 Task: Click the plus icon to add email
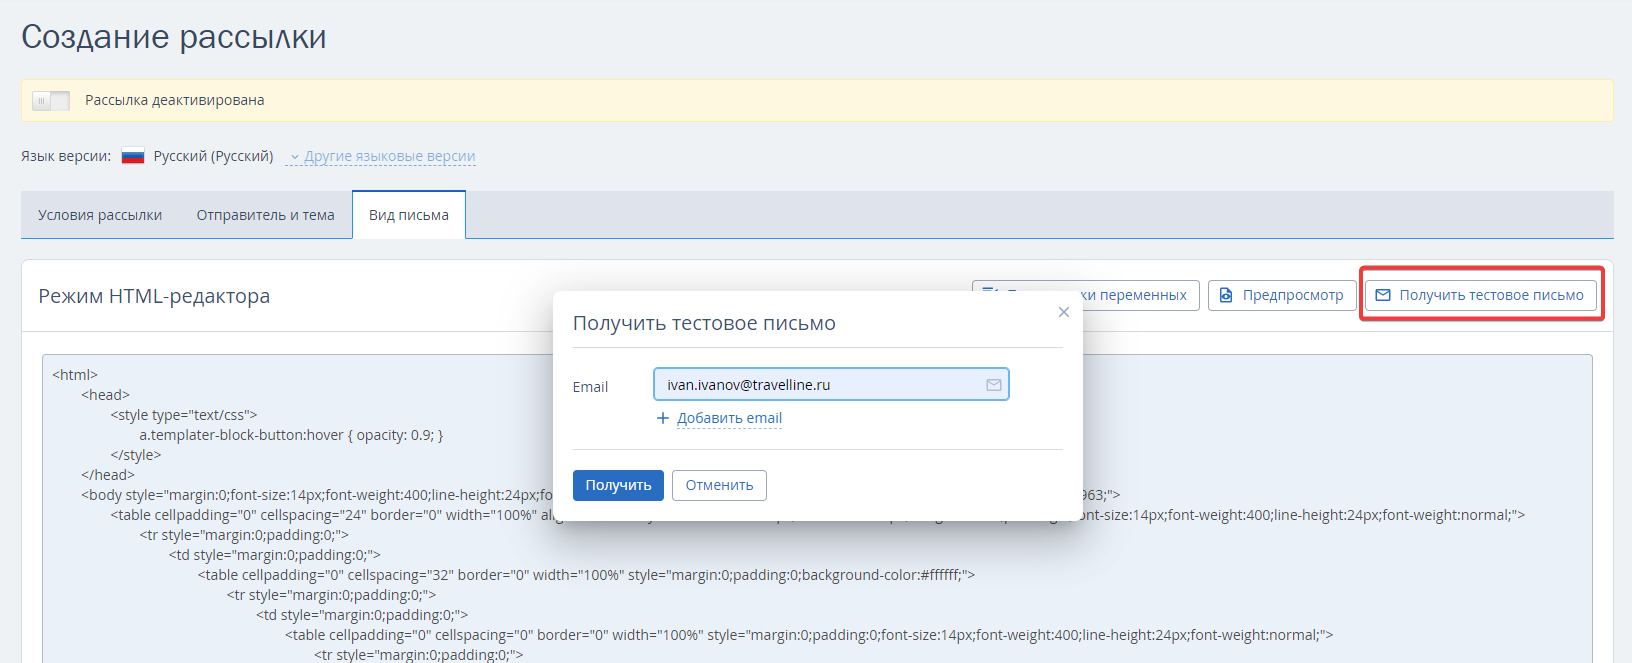[x=662, y=418]
